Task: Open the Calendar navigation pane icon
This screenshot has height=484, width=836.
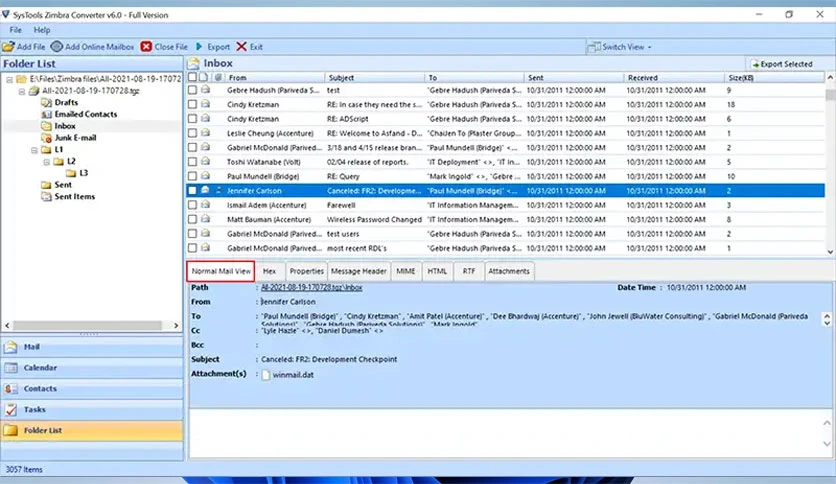Action: 11,368
